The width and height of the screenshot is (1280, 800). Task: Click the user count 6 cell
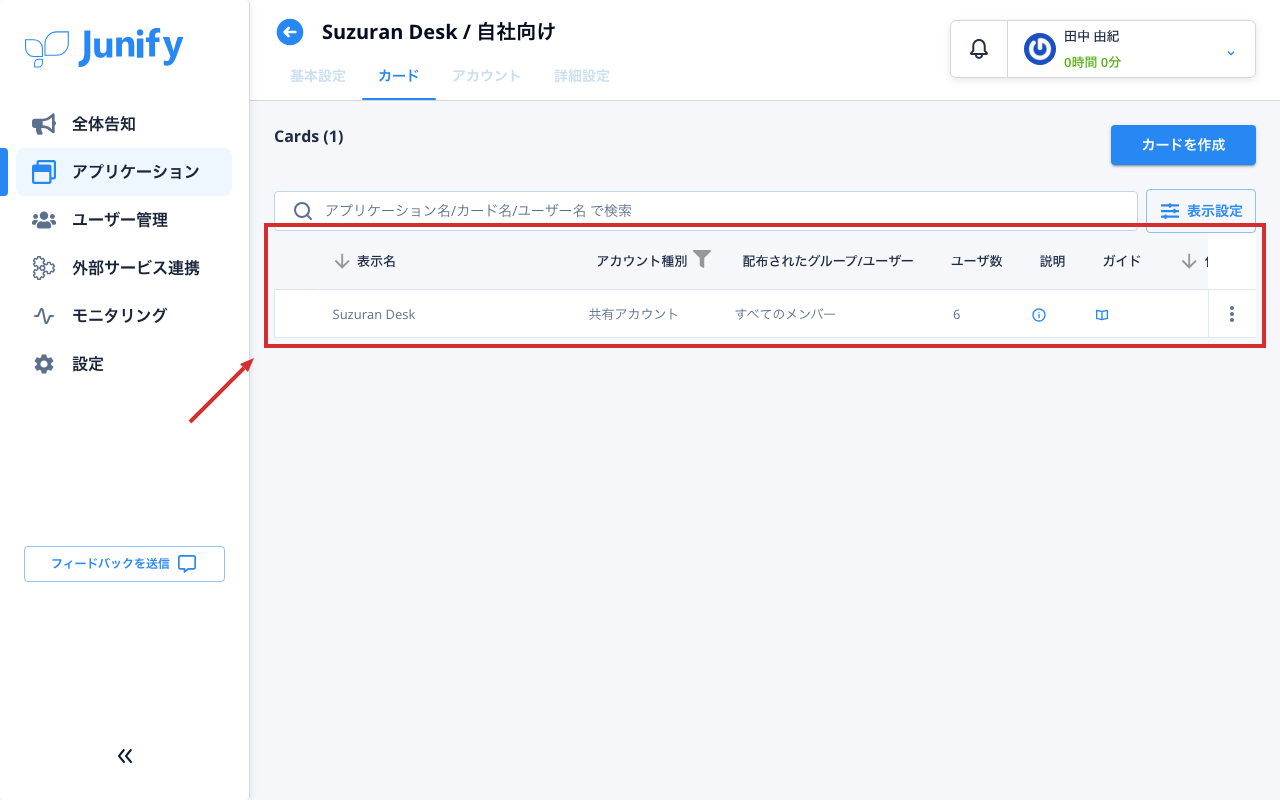957,314
